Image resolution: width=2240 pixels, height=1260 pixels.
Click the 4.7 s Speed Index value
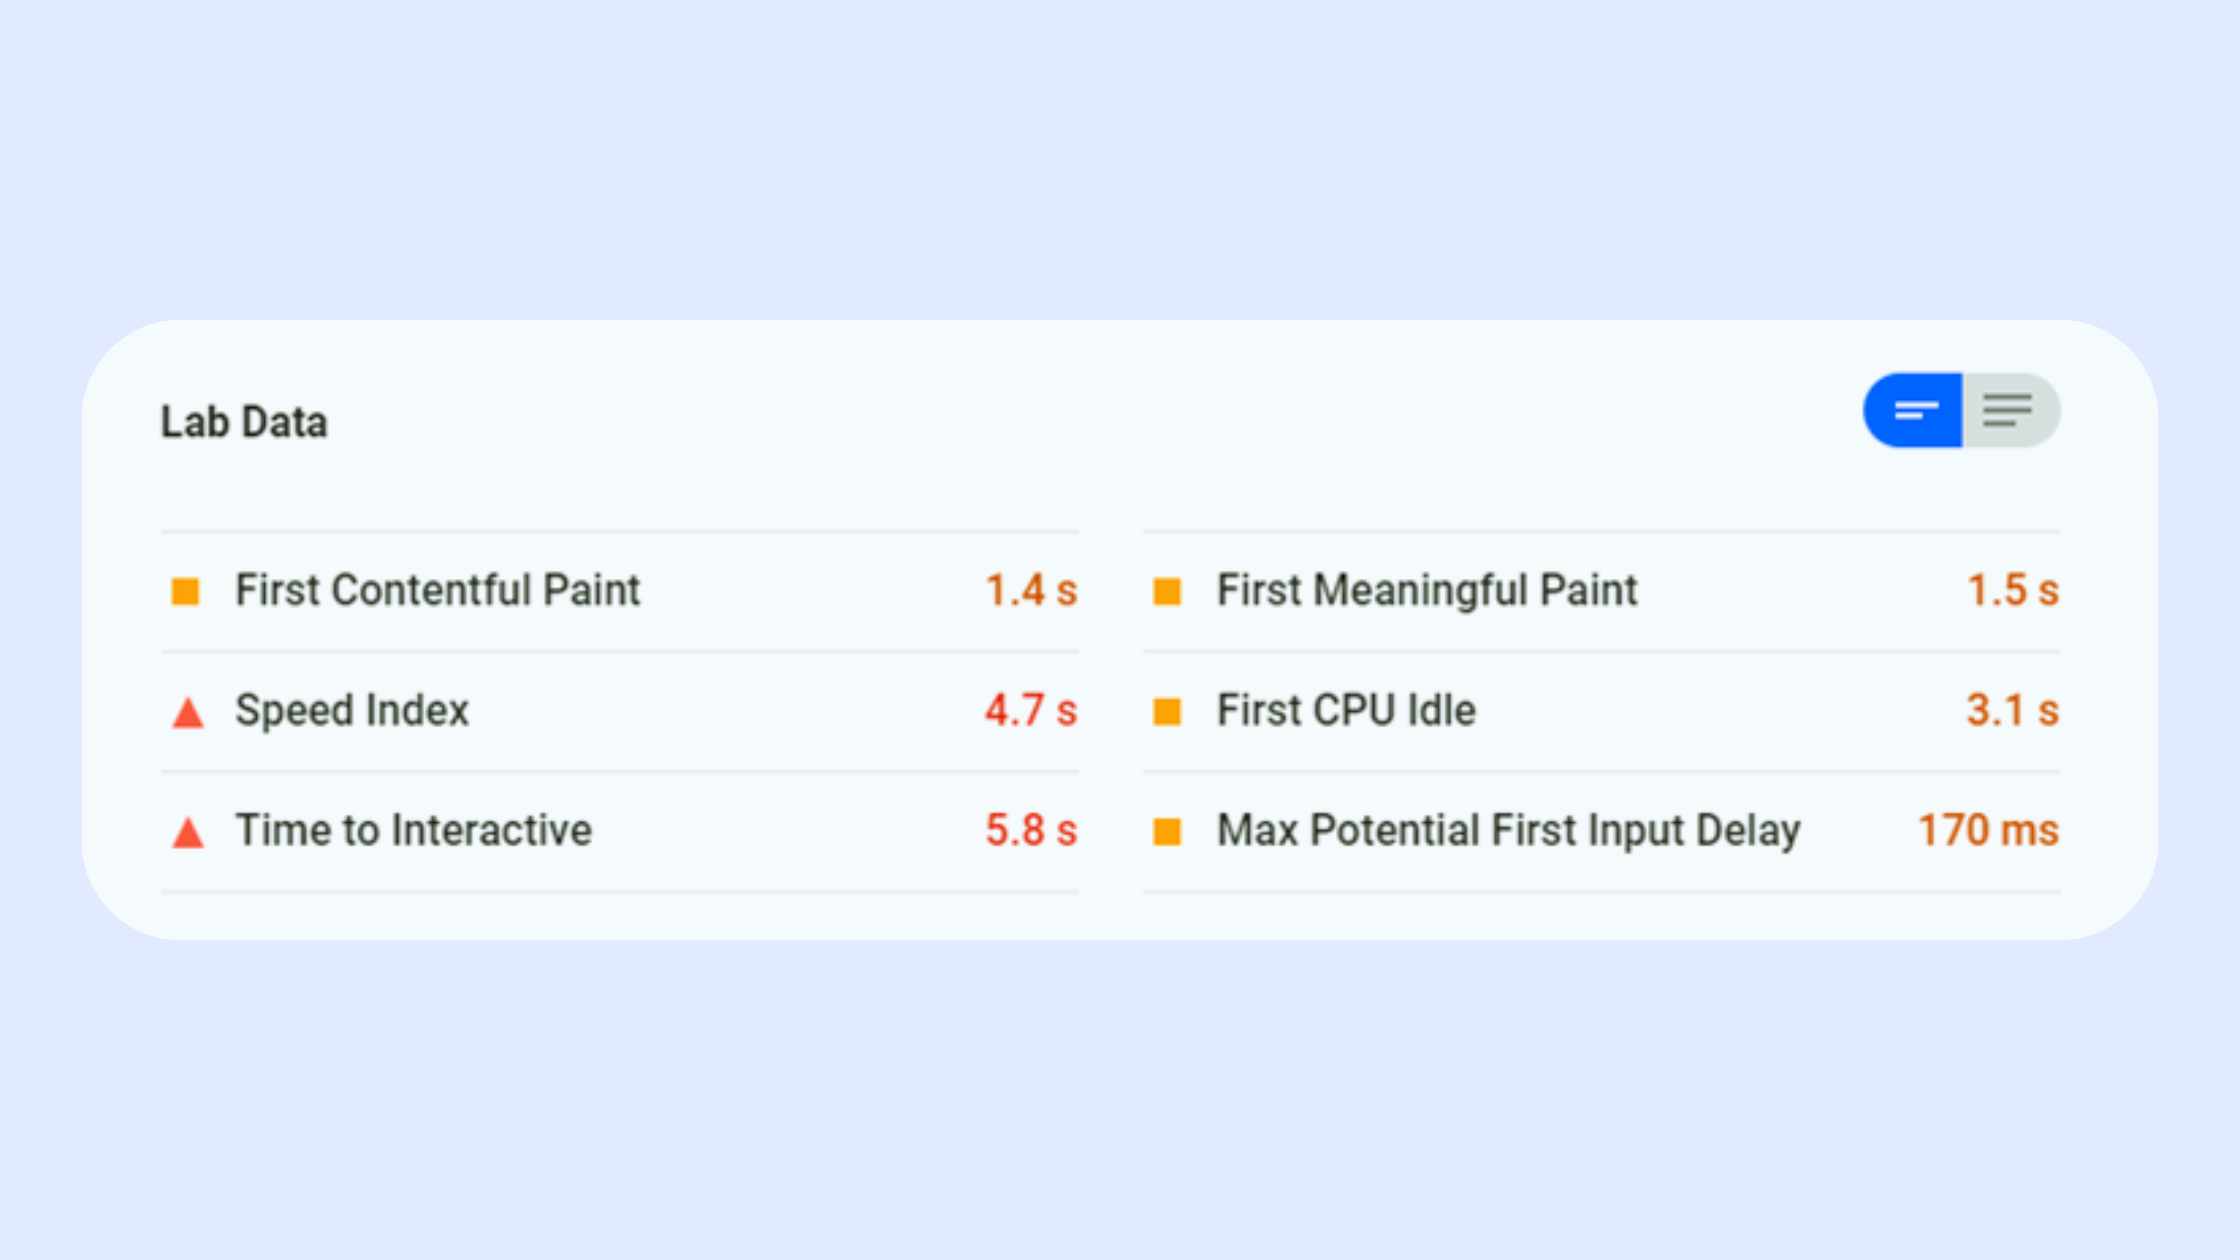pyautogui.click(x=1031, y=710)
